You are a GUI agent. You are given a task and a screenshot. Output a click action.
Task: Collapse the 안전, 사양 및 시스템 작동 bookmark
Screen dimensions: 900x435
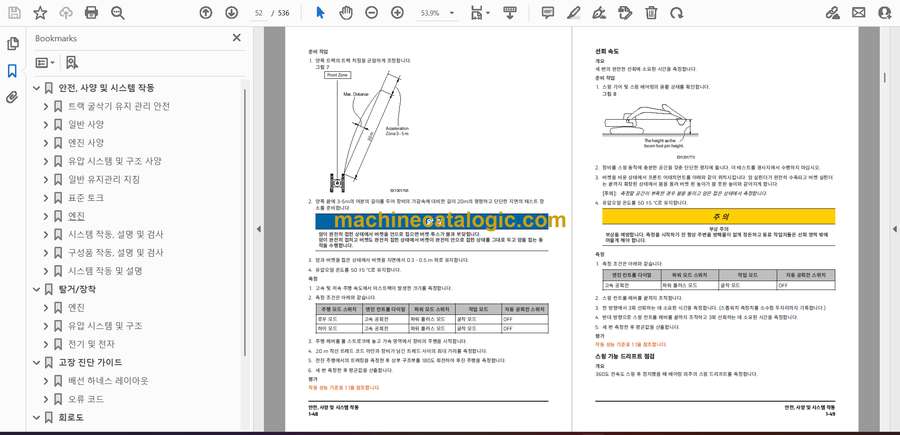(36, 88)
